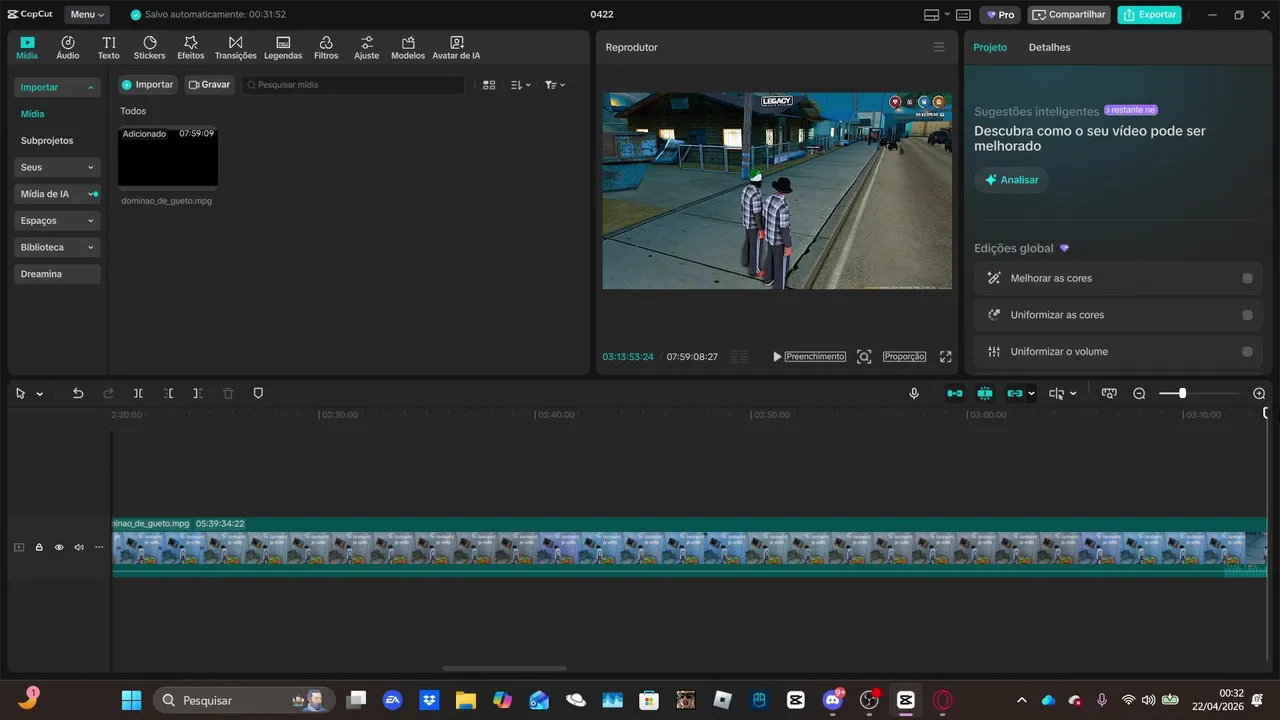The height and width of the screenshot is (720, 1280).
Task: Click the fullscreen icon in the player
Action: coord(946,357)
